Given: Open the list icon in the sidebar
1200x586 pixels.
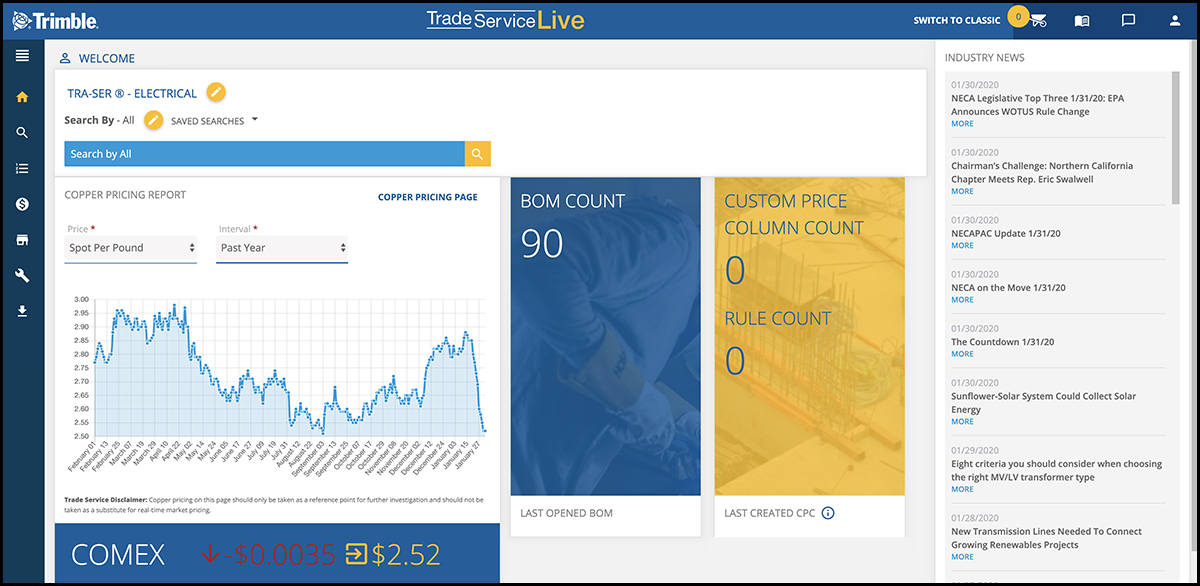Looking at the screenshot, I should [x=22, y=168].
